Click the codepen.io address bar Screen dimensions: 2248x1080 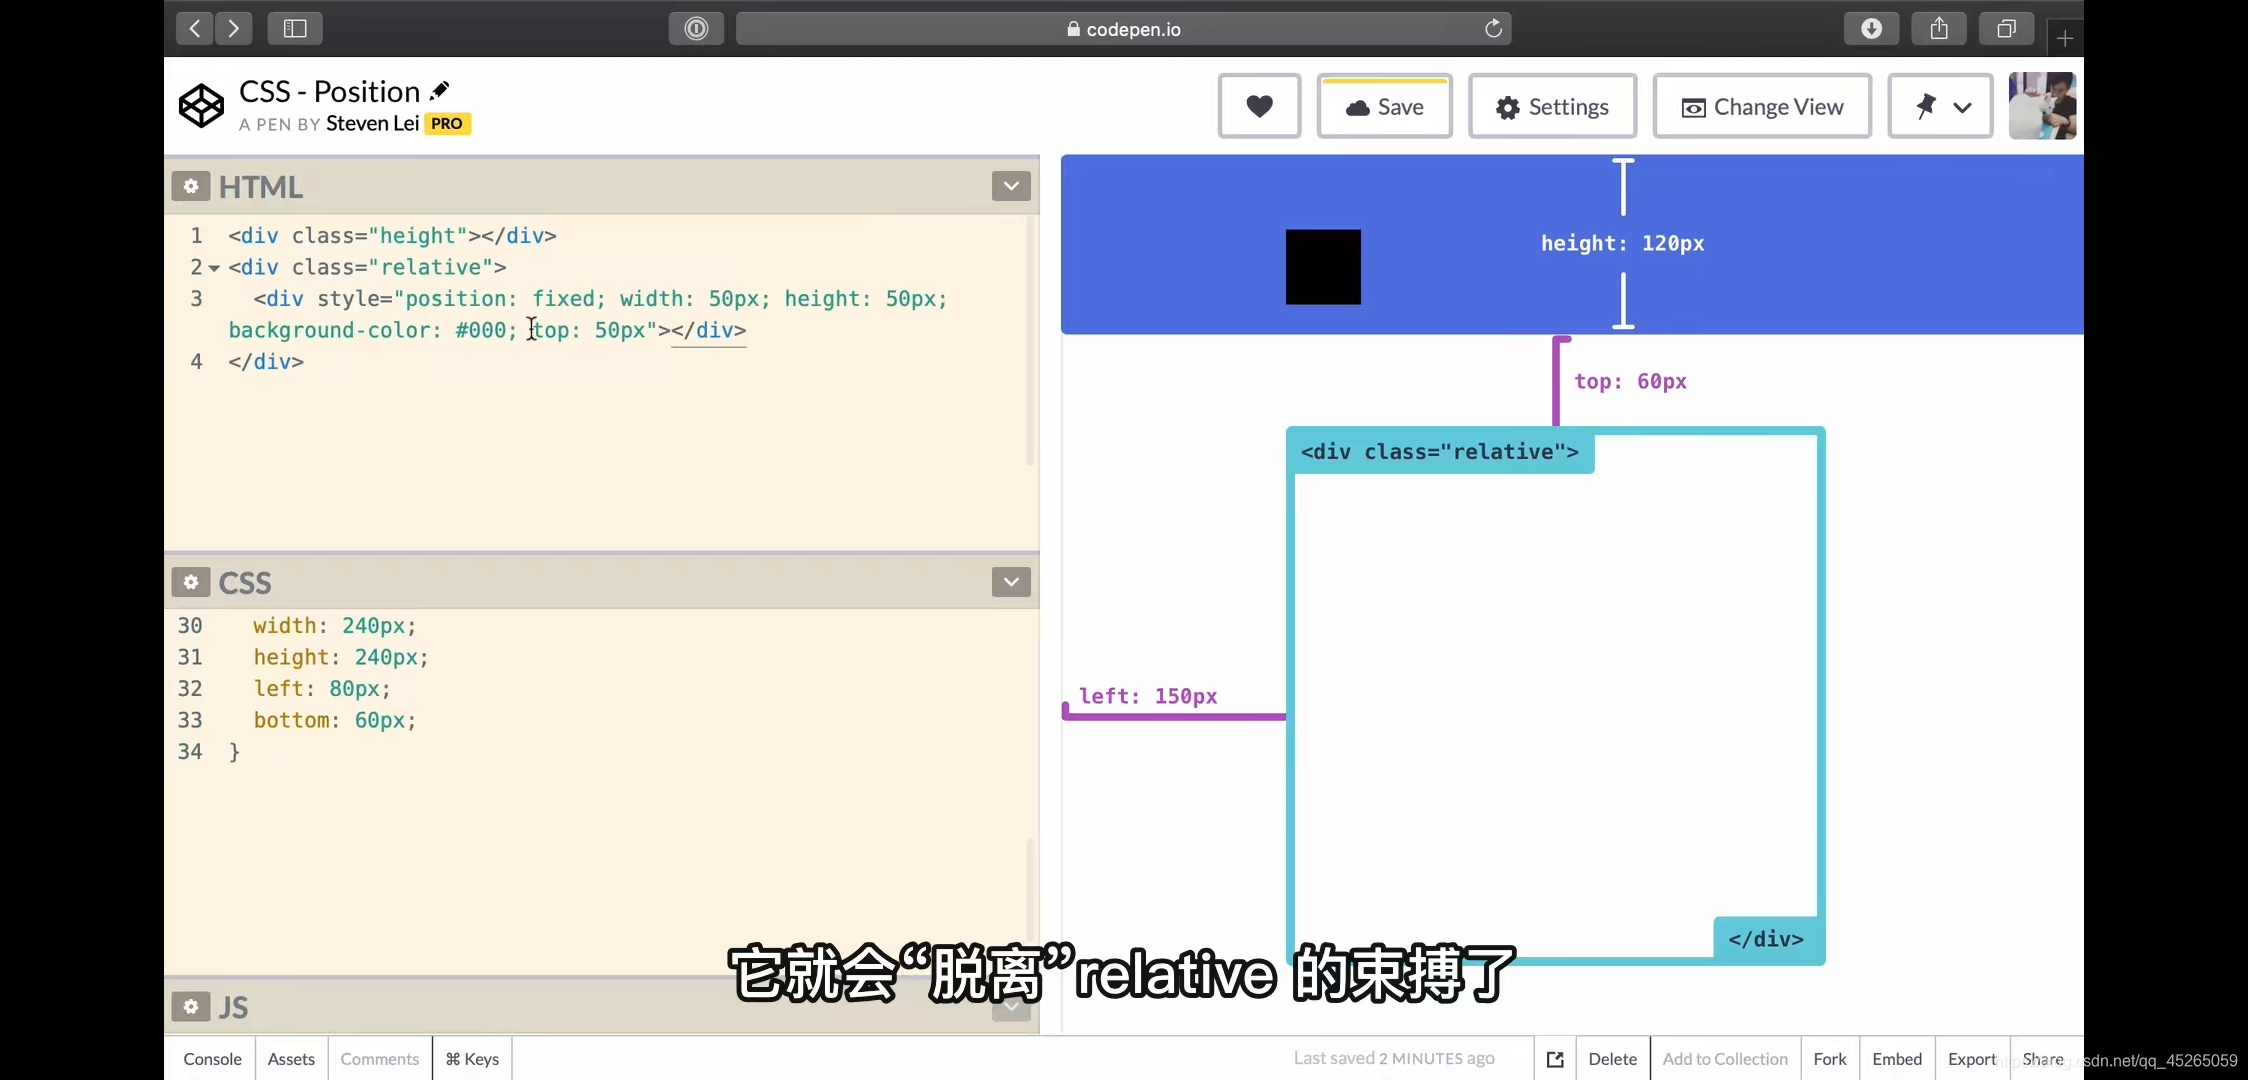coord(1123,29)
